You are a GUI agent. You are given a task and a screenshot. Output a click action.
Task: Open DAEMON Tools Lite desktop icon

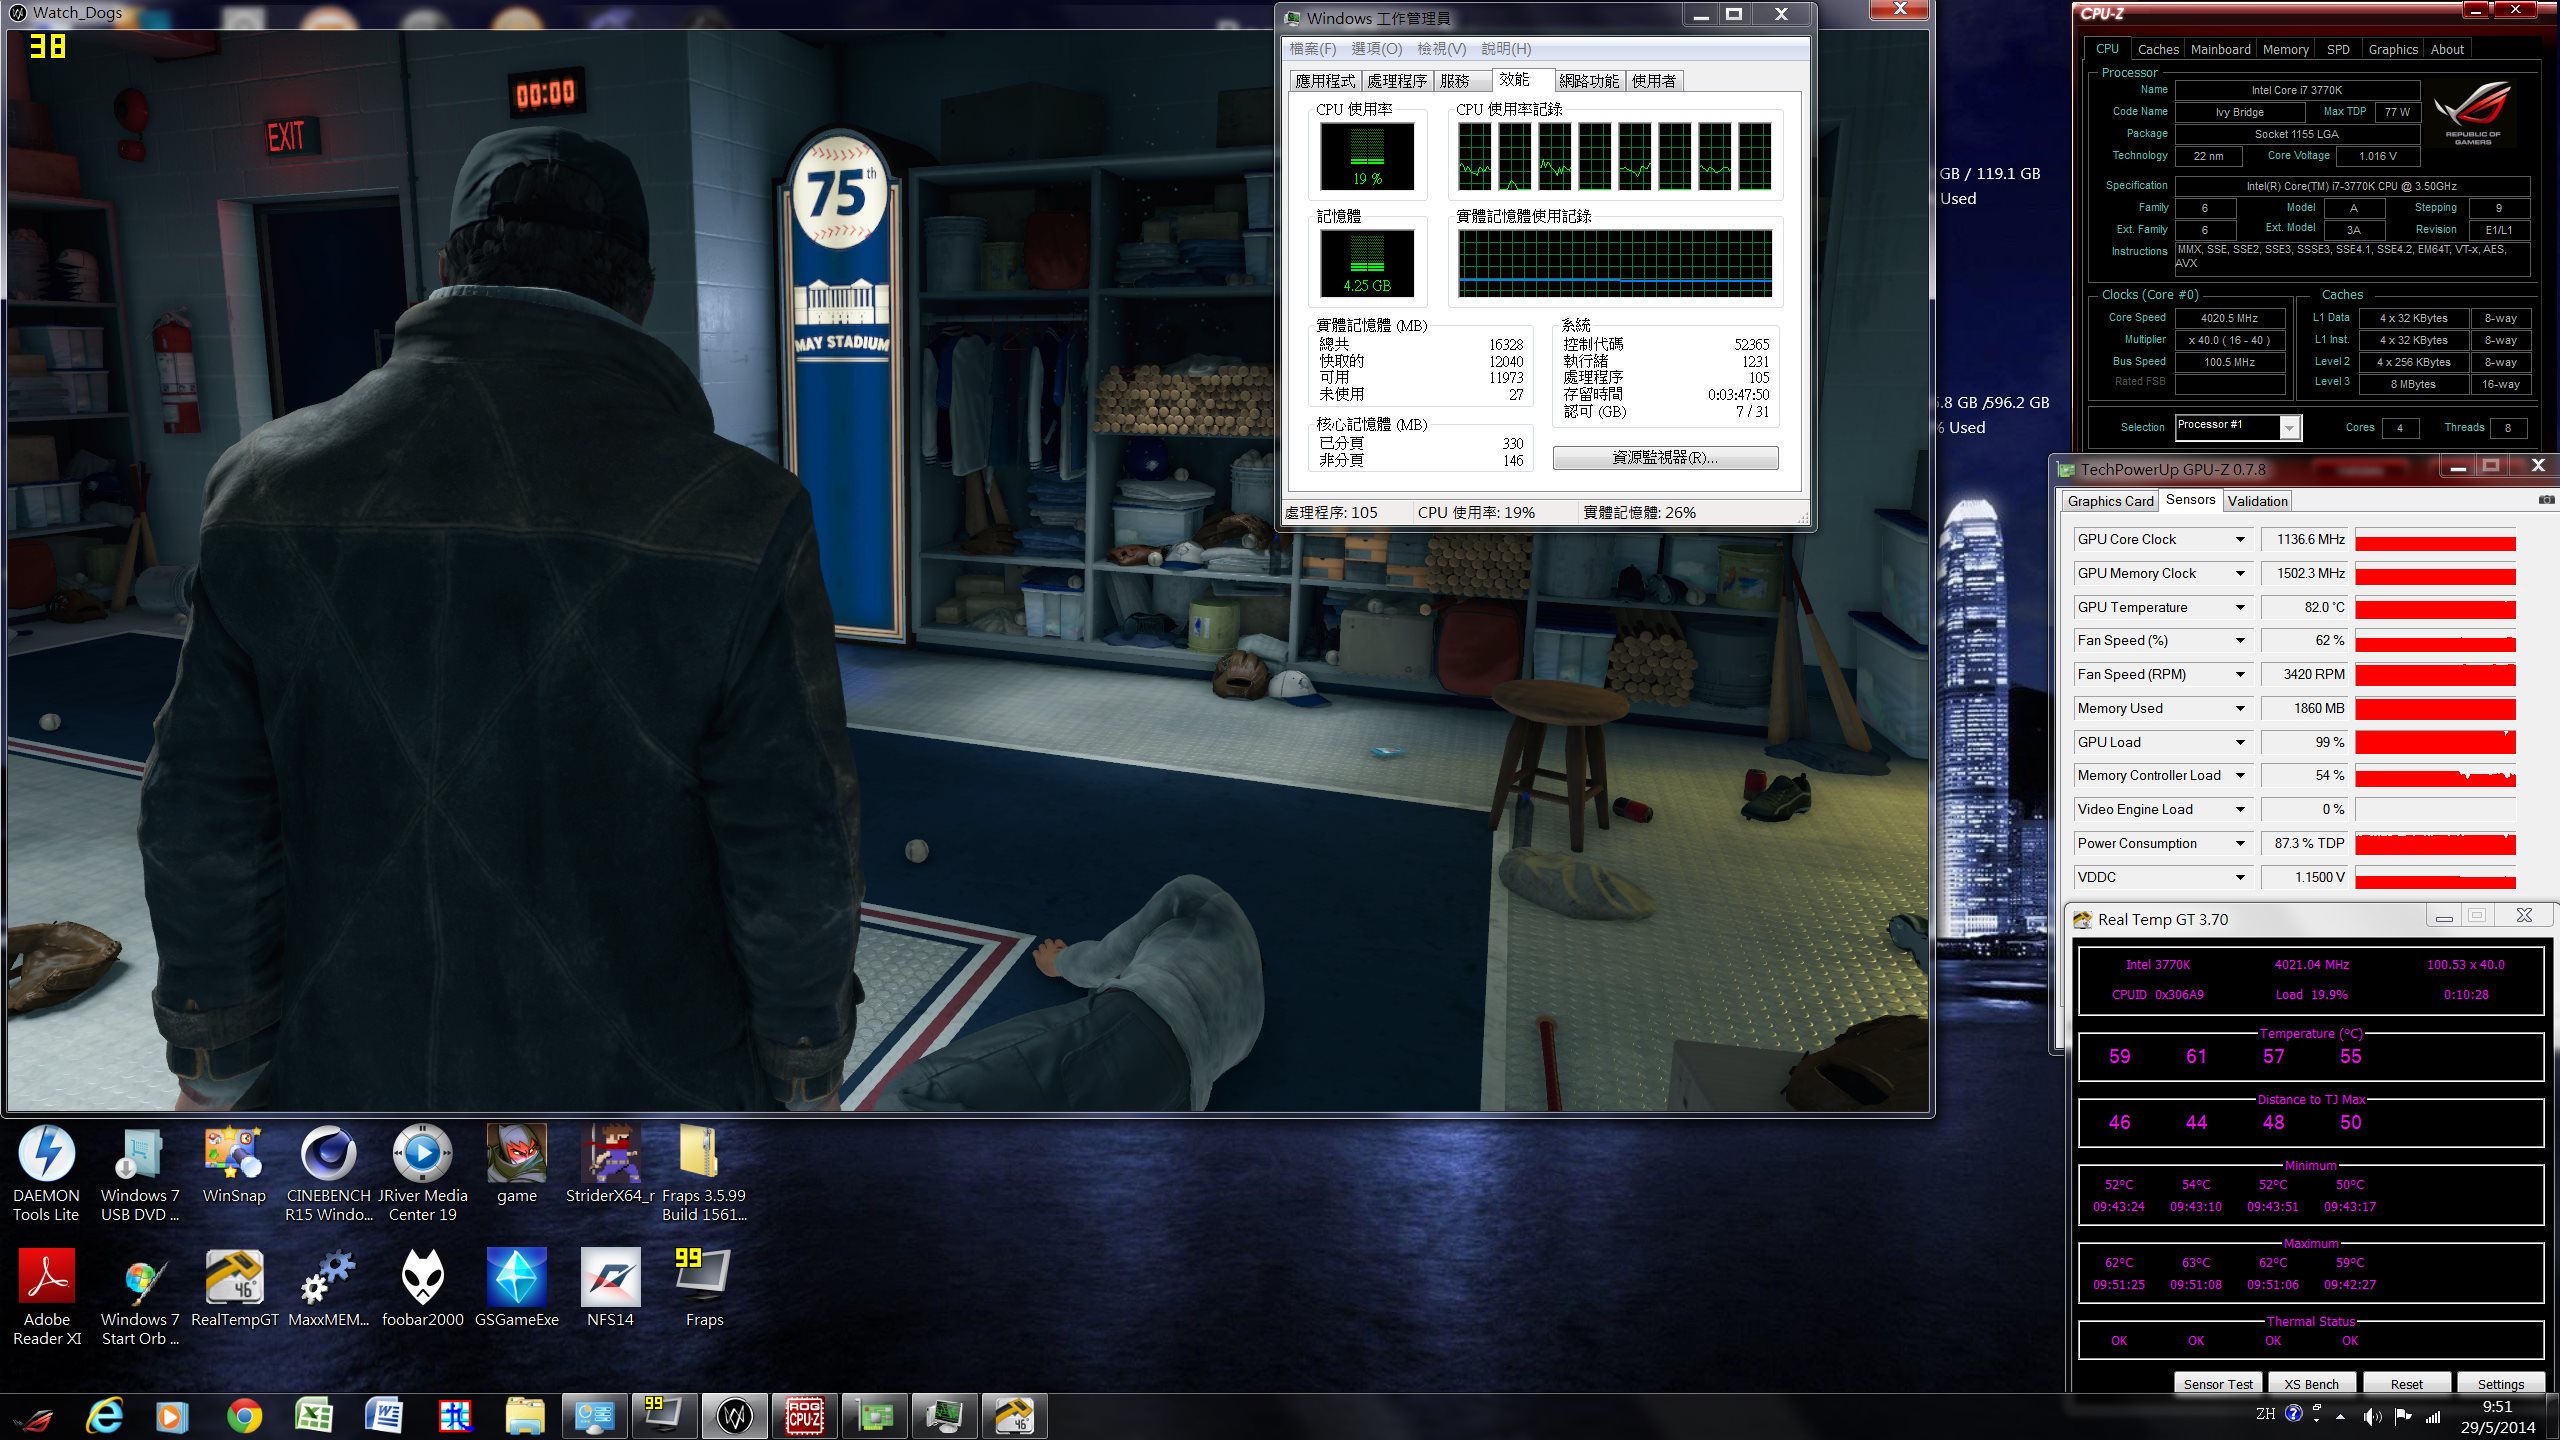(46, 1172)
